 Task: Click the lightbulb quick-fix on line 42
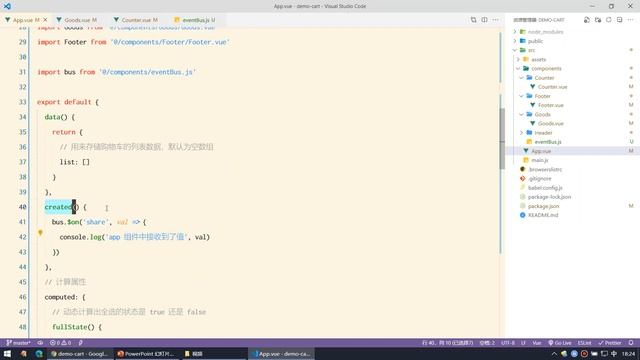pos(40,233)
